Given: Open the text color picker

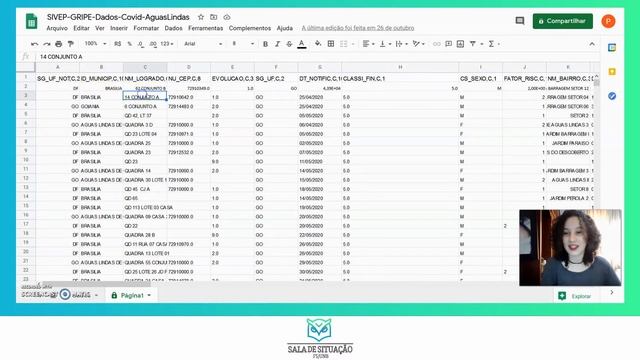Looking at the screenshot, I should coord(302,44).
